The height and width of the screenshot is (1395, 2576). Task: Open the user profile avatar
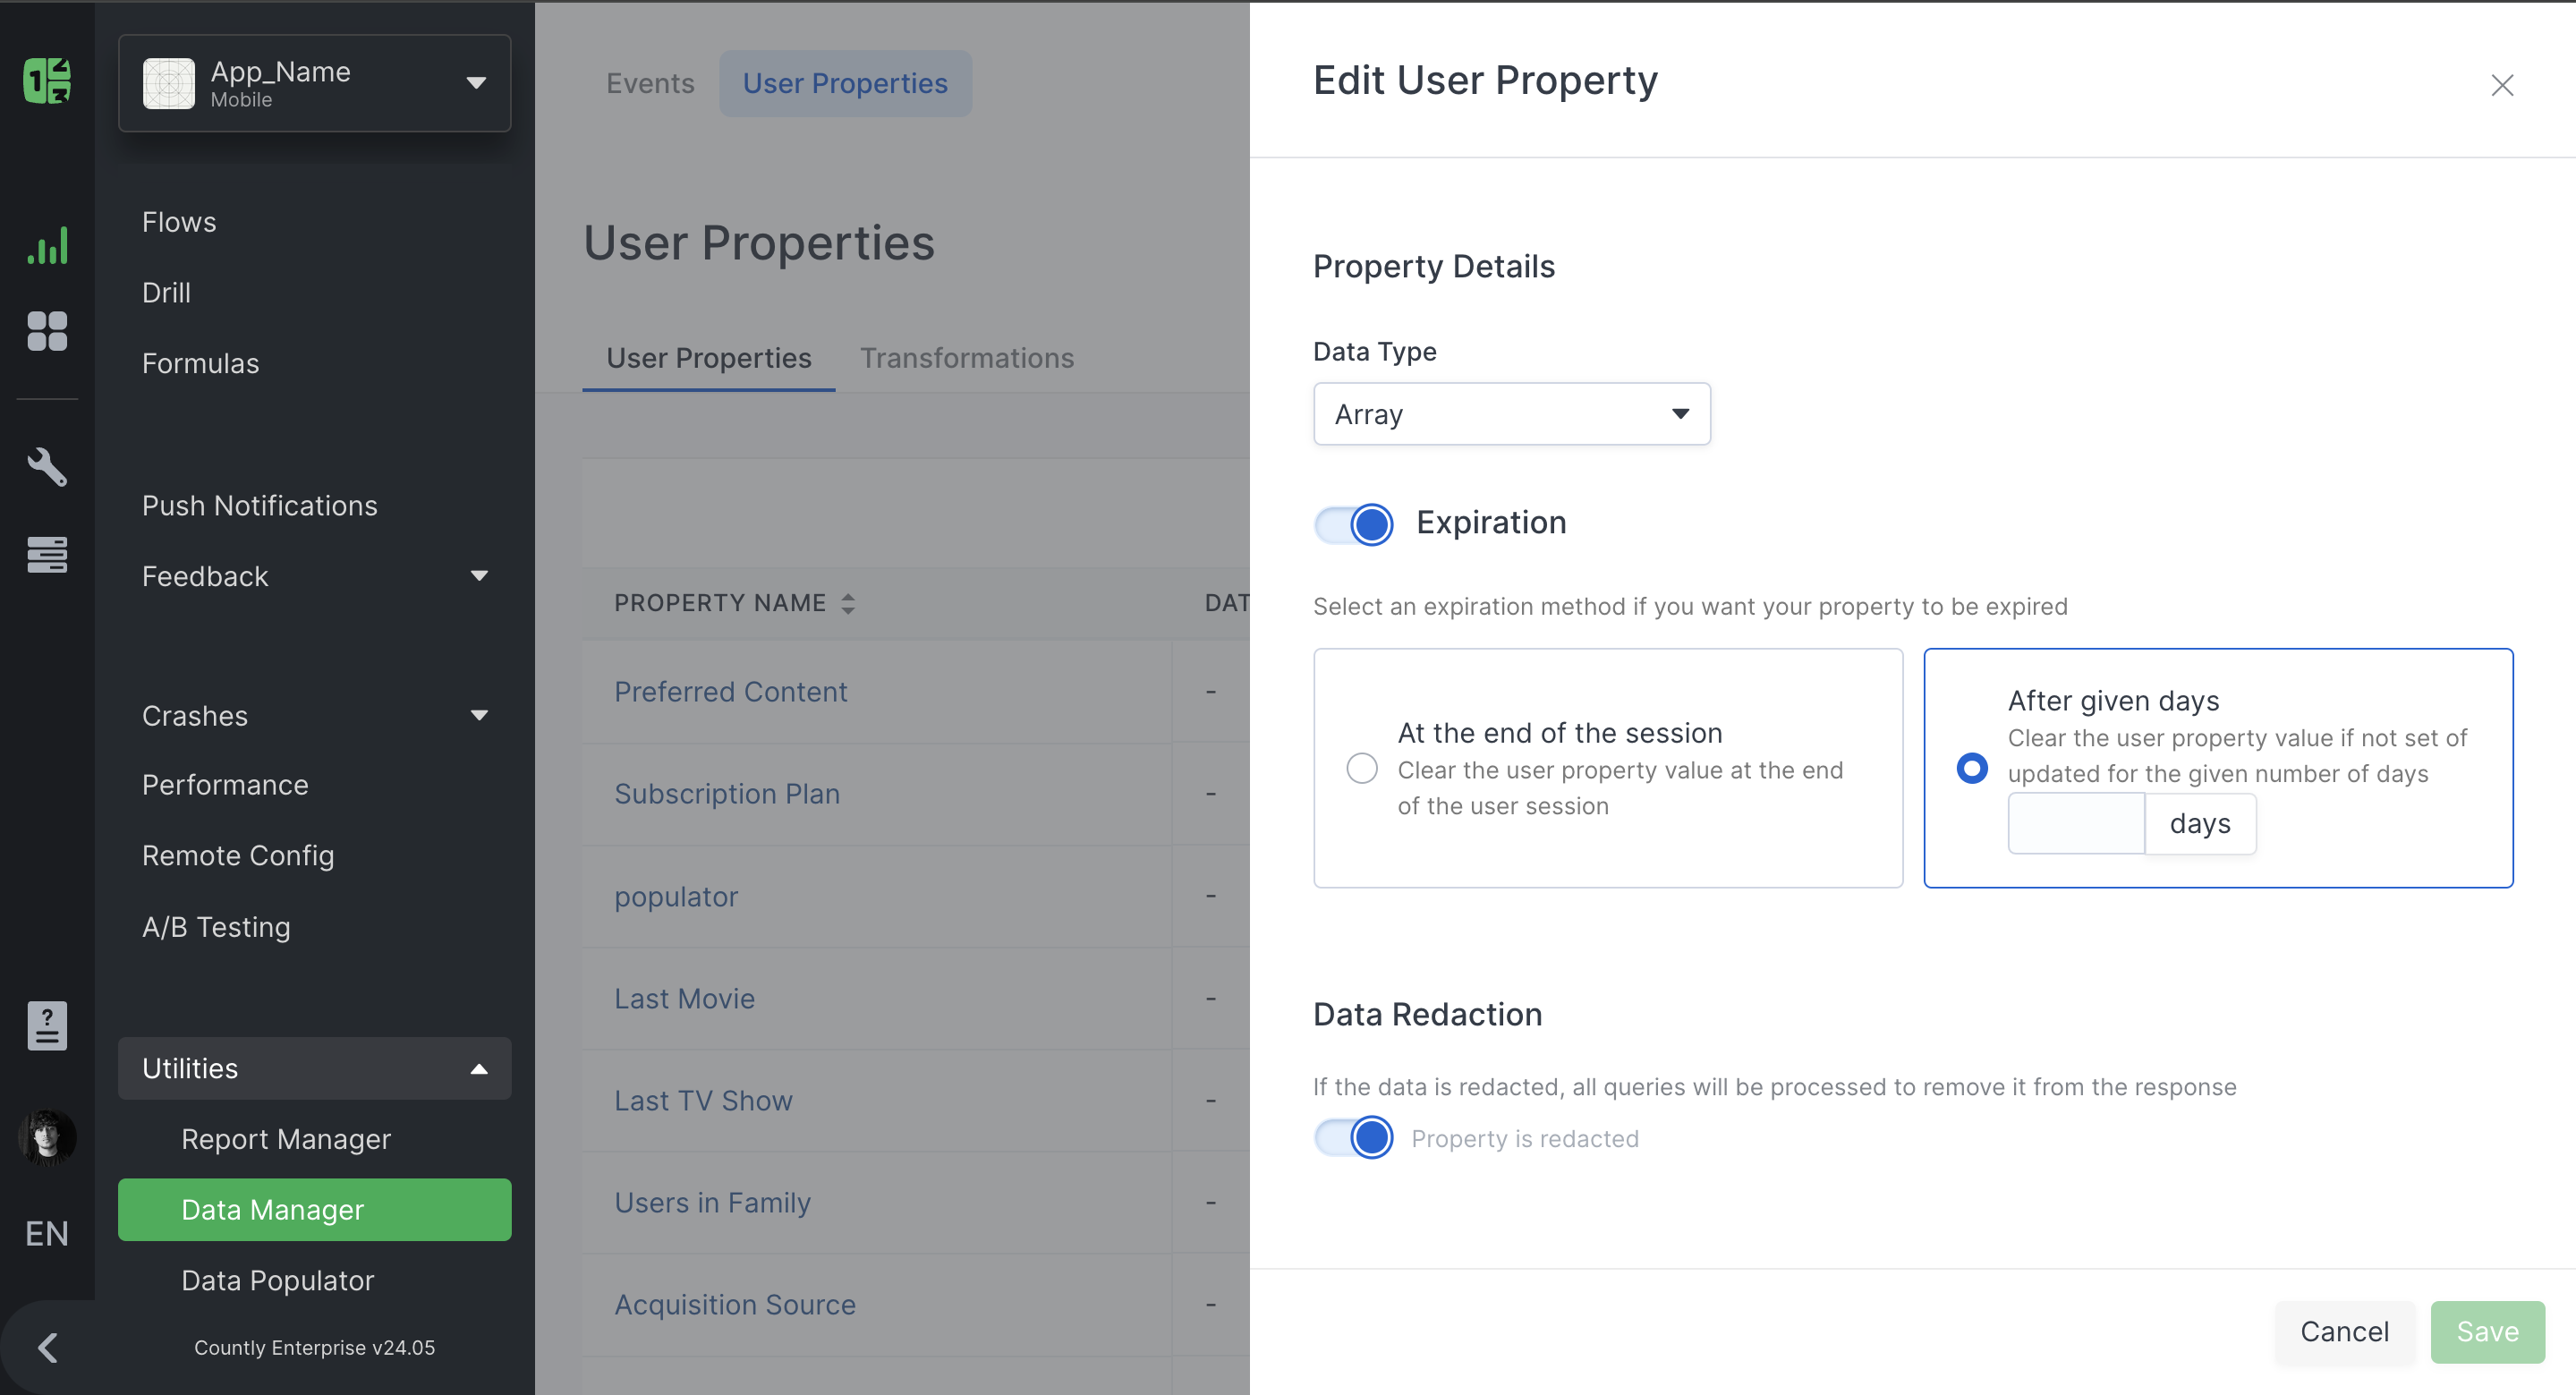47,1137
